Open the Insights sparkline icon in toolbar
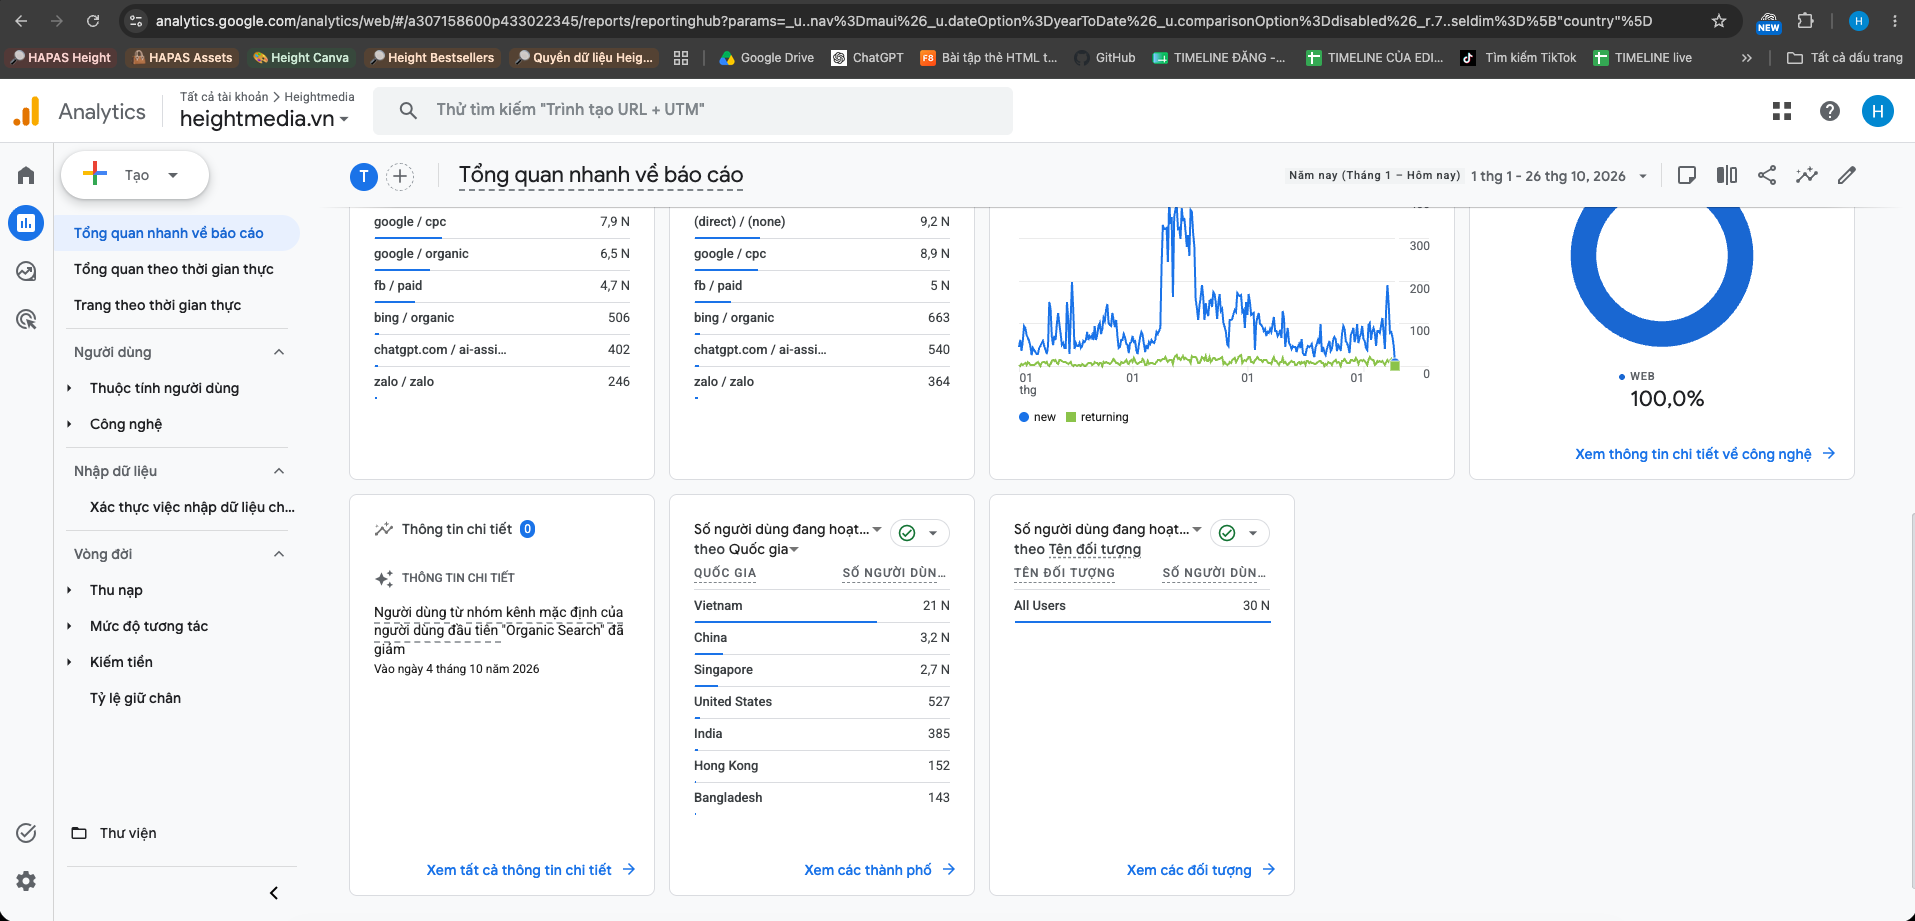 [x=1807, y=175]
